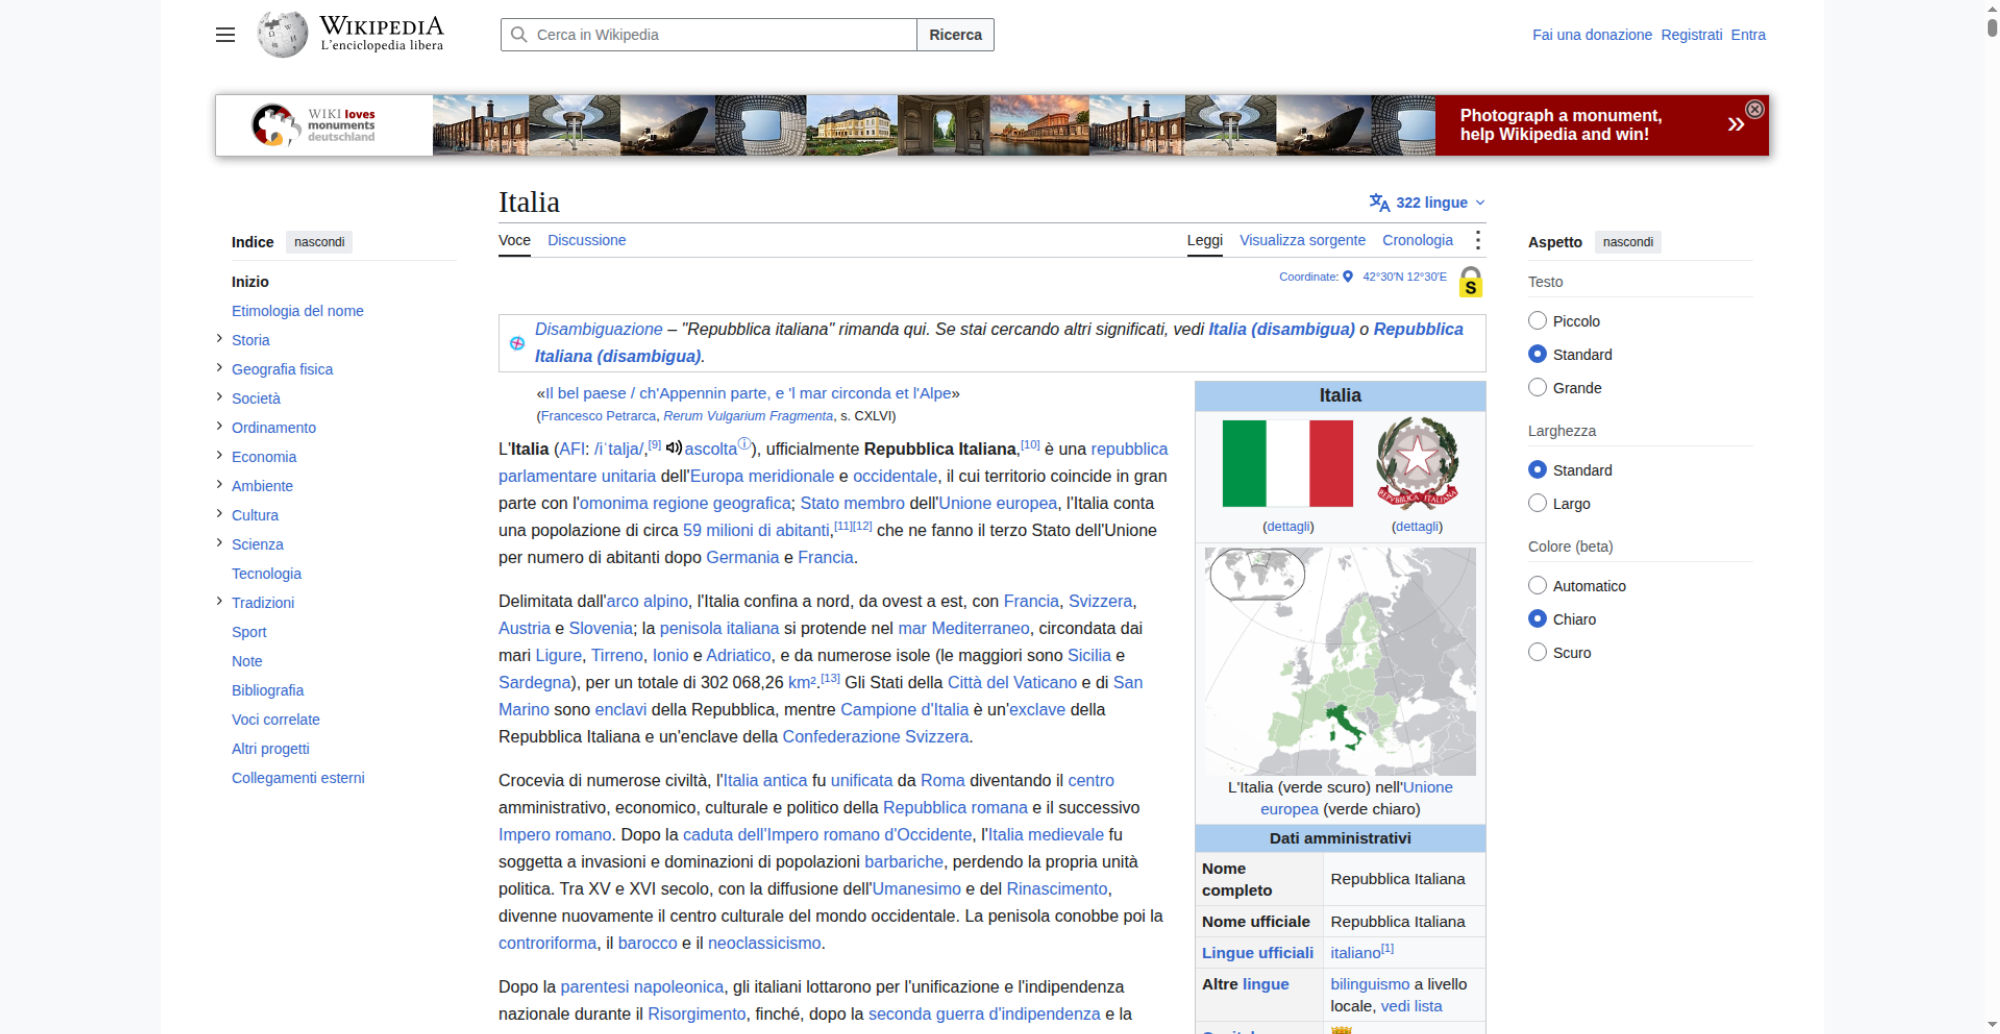Focus the Cerca in Wikipedia search field
Viewport: 2000px width, 1034px height.
click(709, 35)
